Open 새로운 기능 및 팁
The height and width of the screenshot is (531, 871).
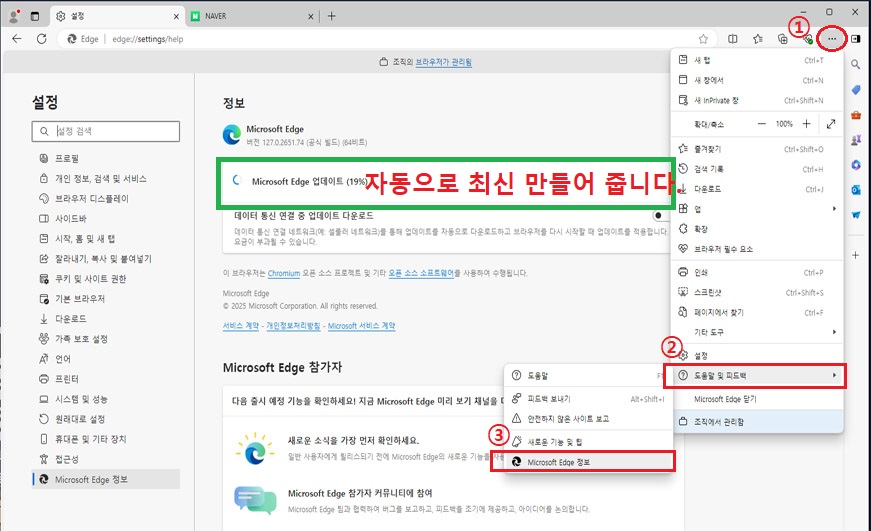click(588, 442)
